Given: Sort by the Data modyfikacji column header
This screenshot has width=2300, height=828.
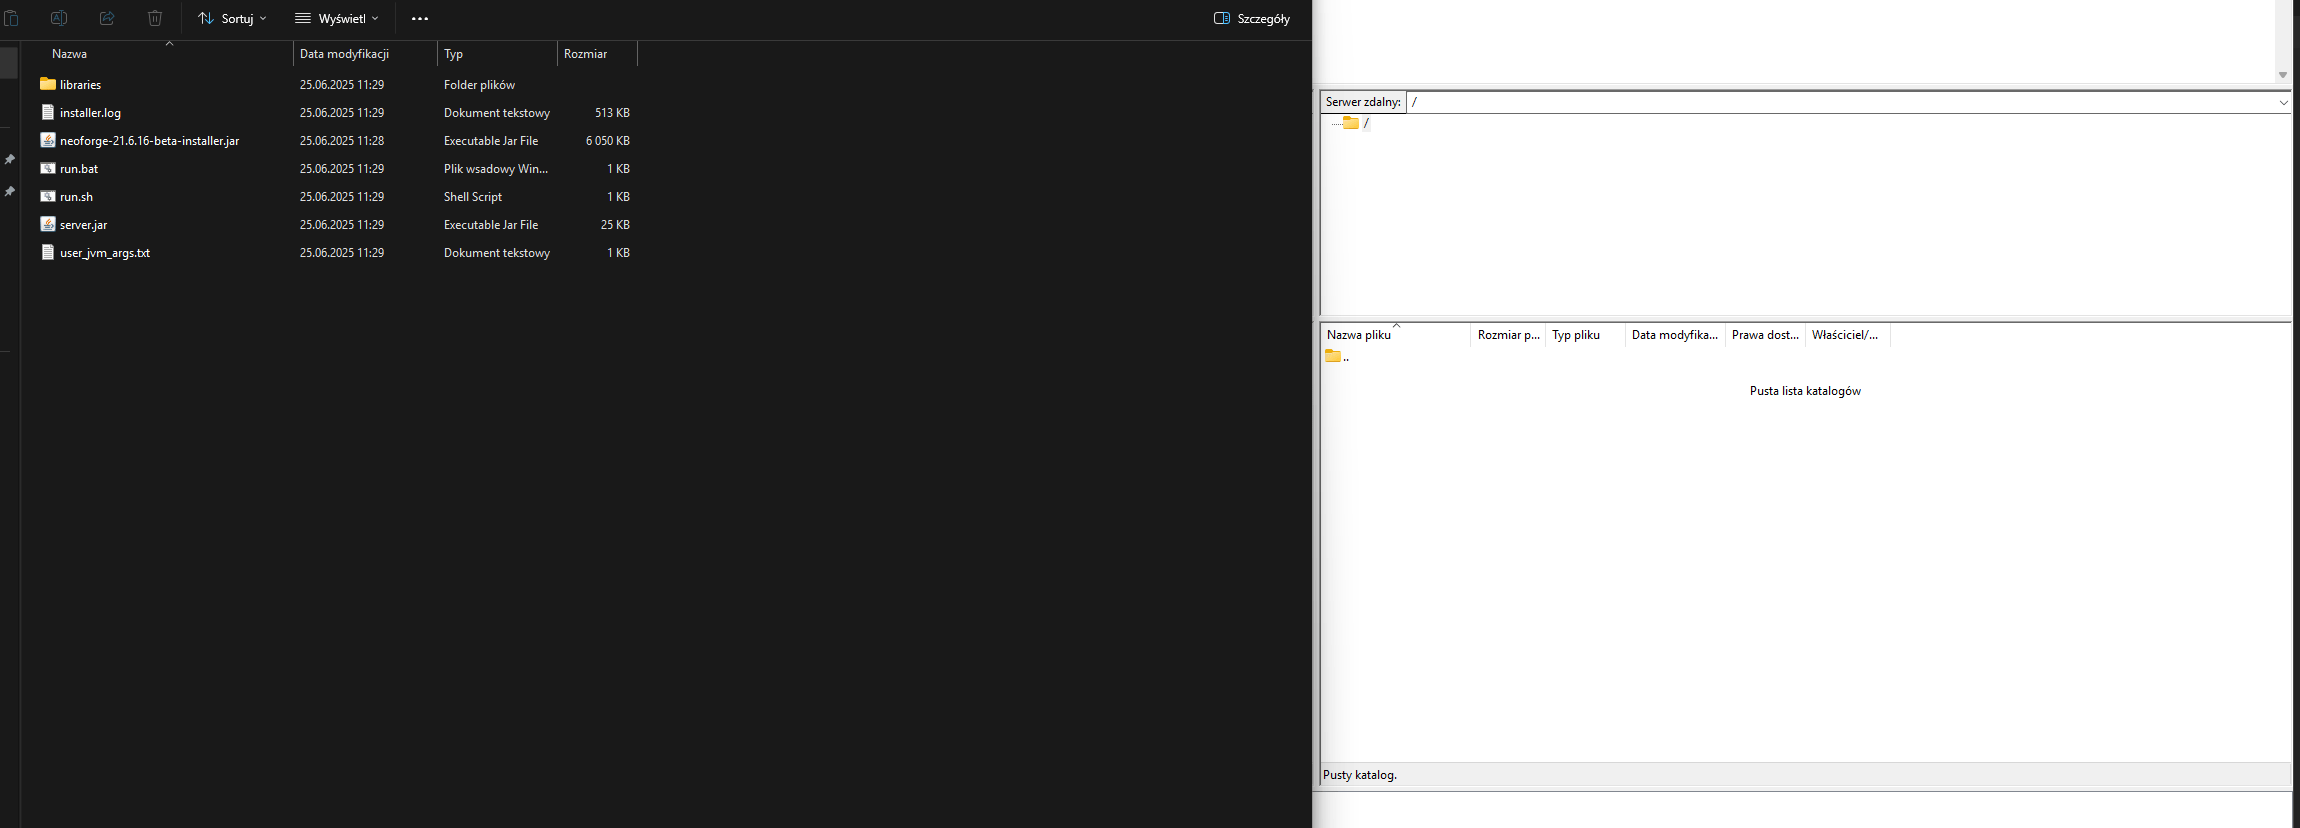Looking at the screenshot, I should [x=345, y=54].
